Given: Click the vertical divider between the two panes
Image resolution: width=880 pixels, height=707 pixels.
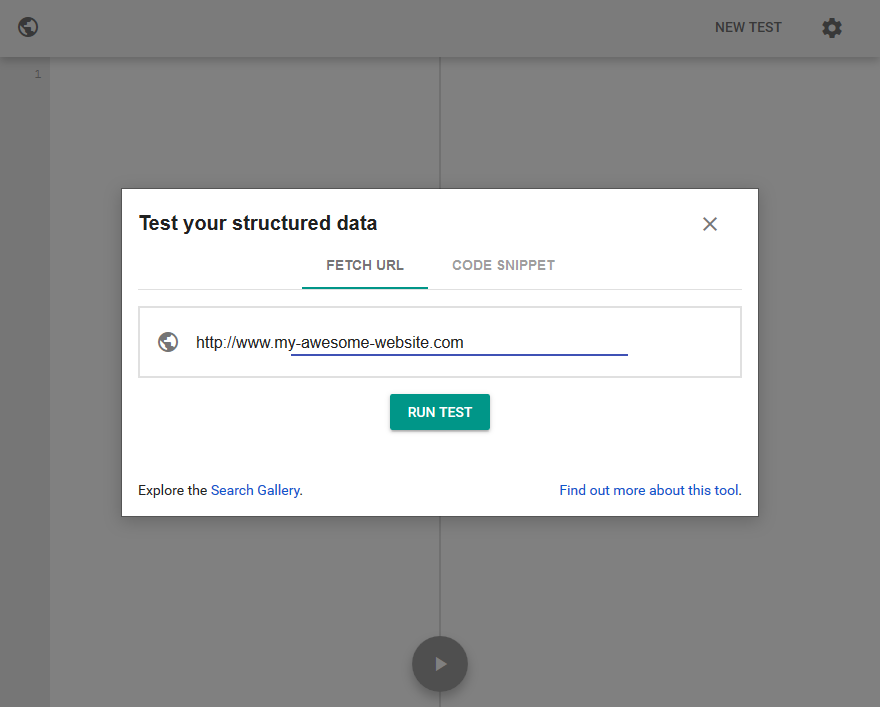Looking at the screenshot, I should coord(440,122).
